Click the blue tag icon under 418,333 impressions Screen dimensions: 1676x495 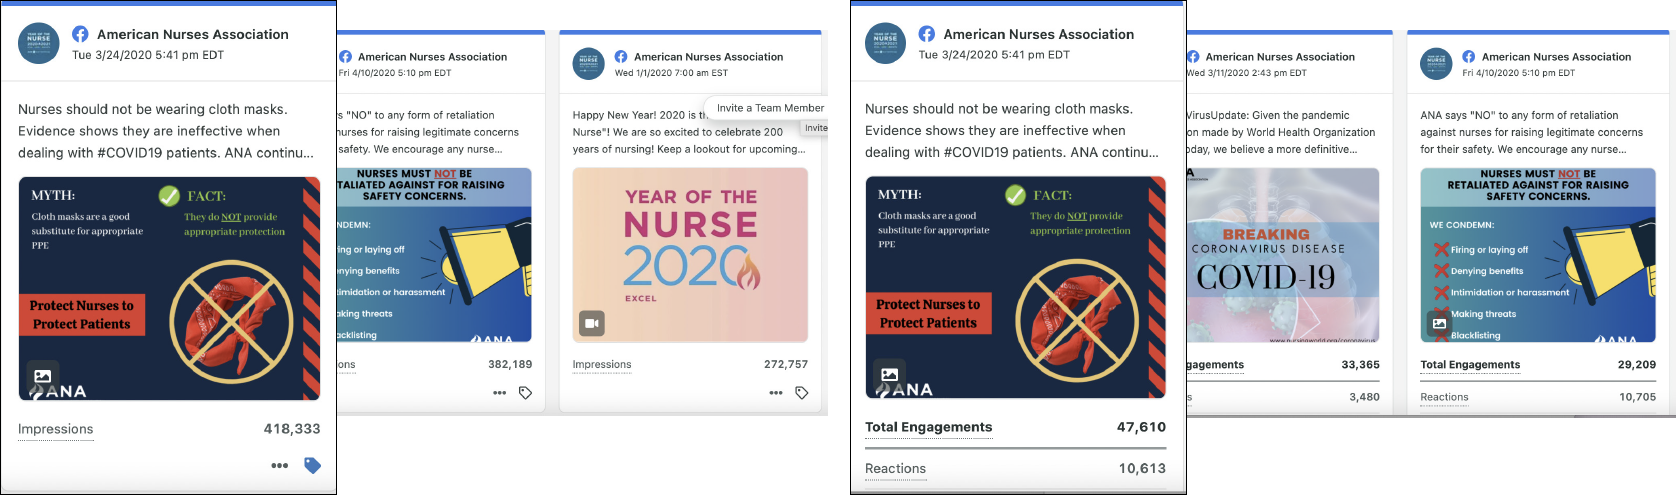click(312, 465)
